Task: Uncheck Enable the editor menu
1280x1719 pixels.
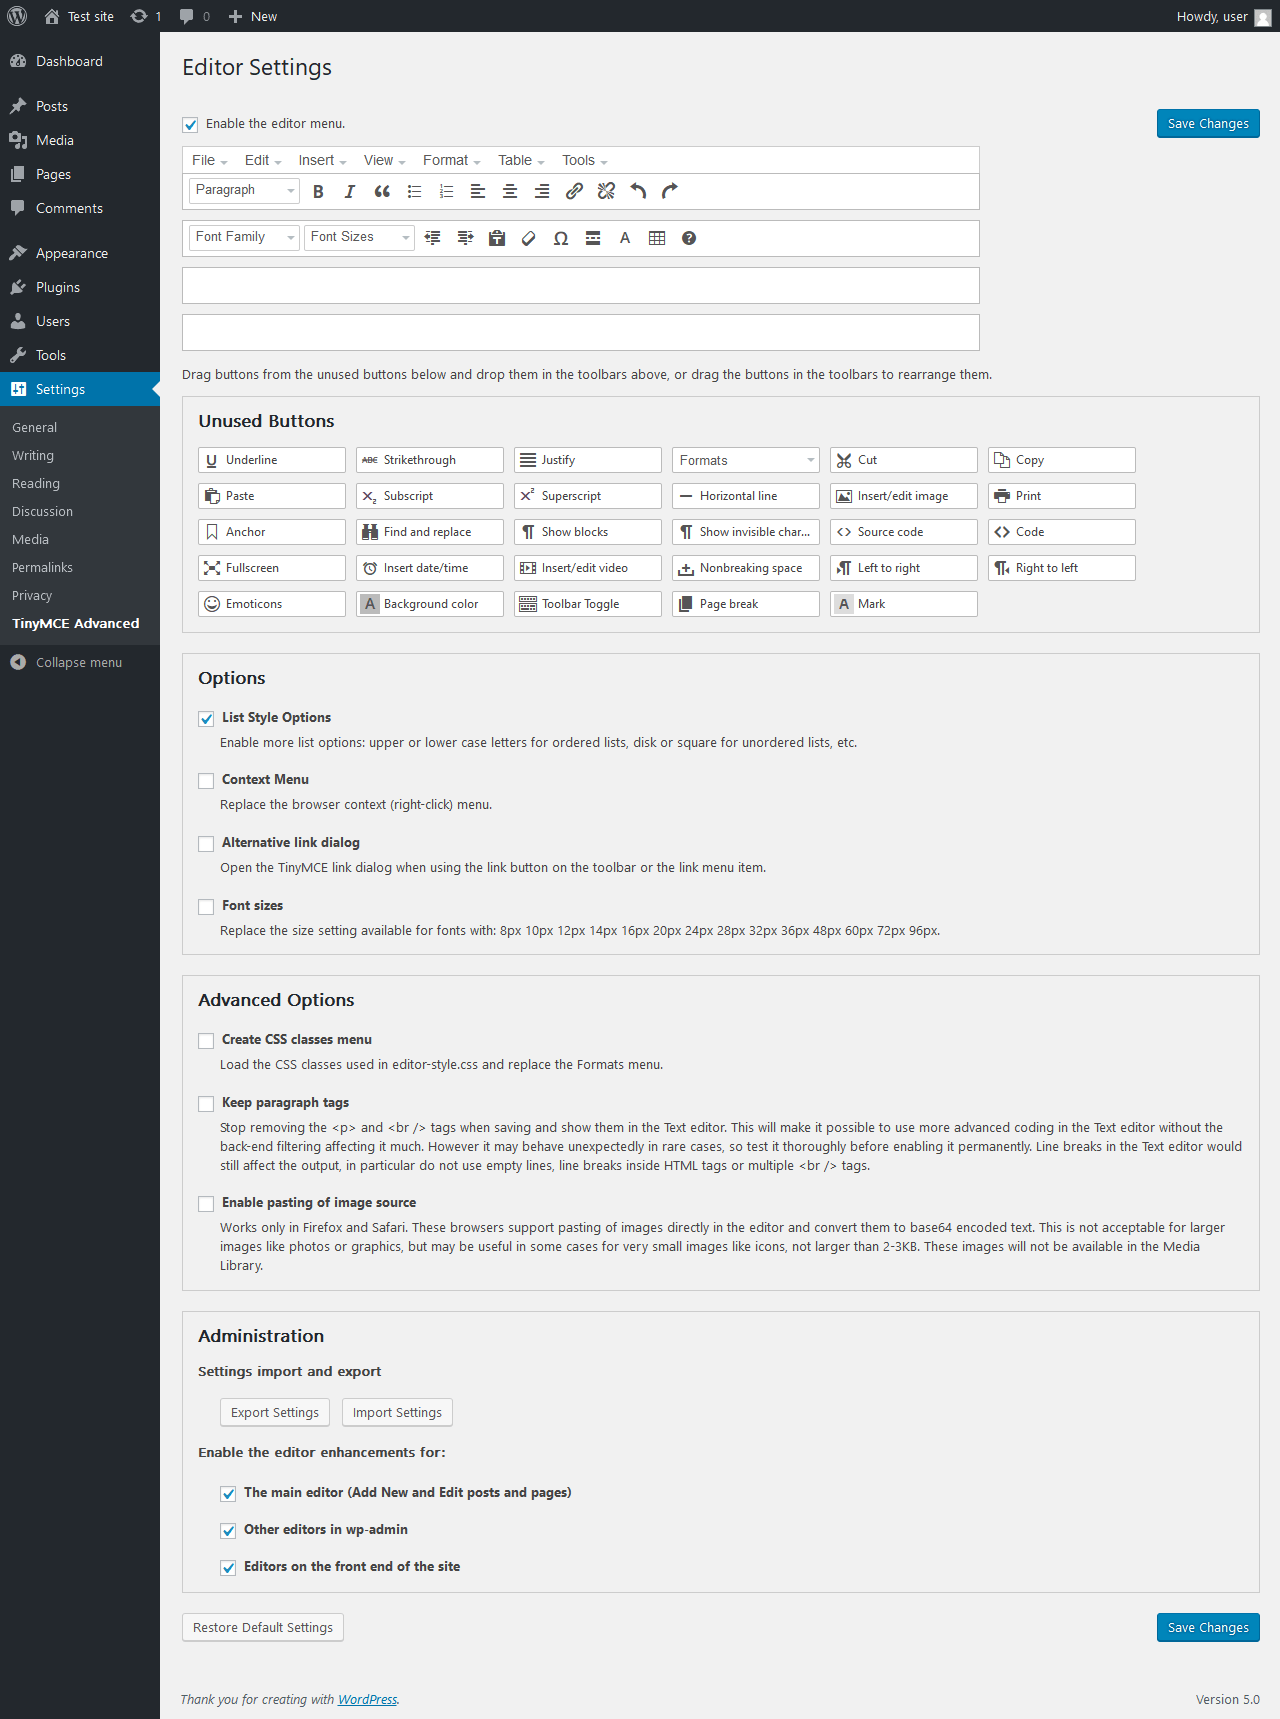Action: [190, 125]
